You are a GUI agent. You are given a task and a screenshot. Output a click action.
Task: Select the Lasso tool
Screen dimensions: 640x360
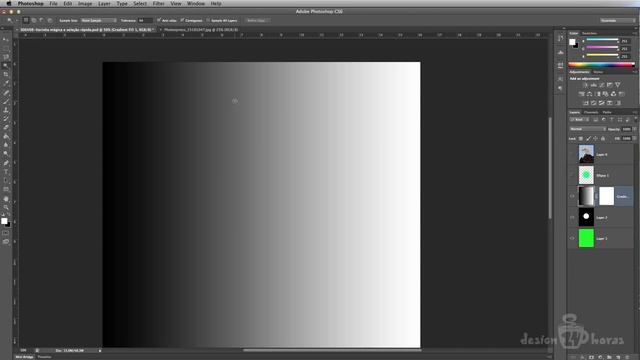click(x=6, y=57)
